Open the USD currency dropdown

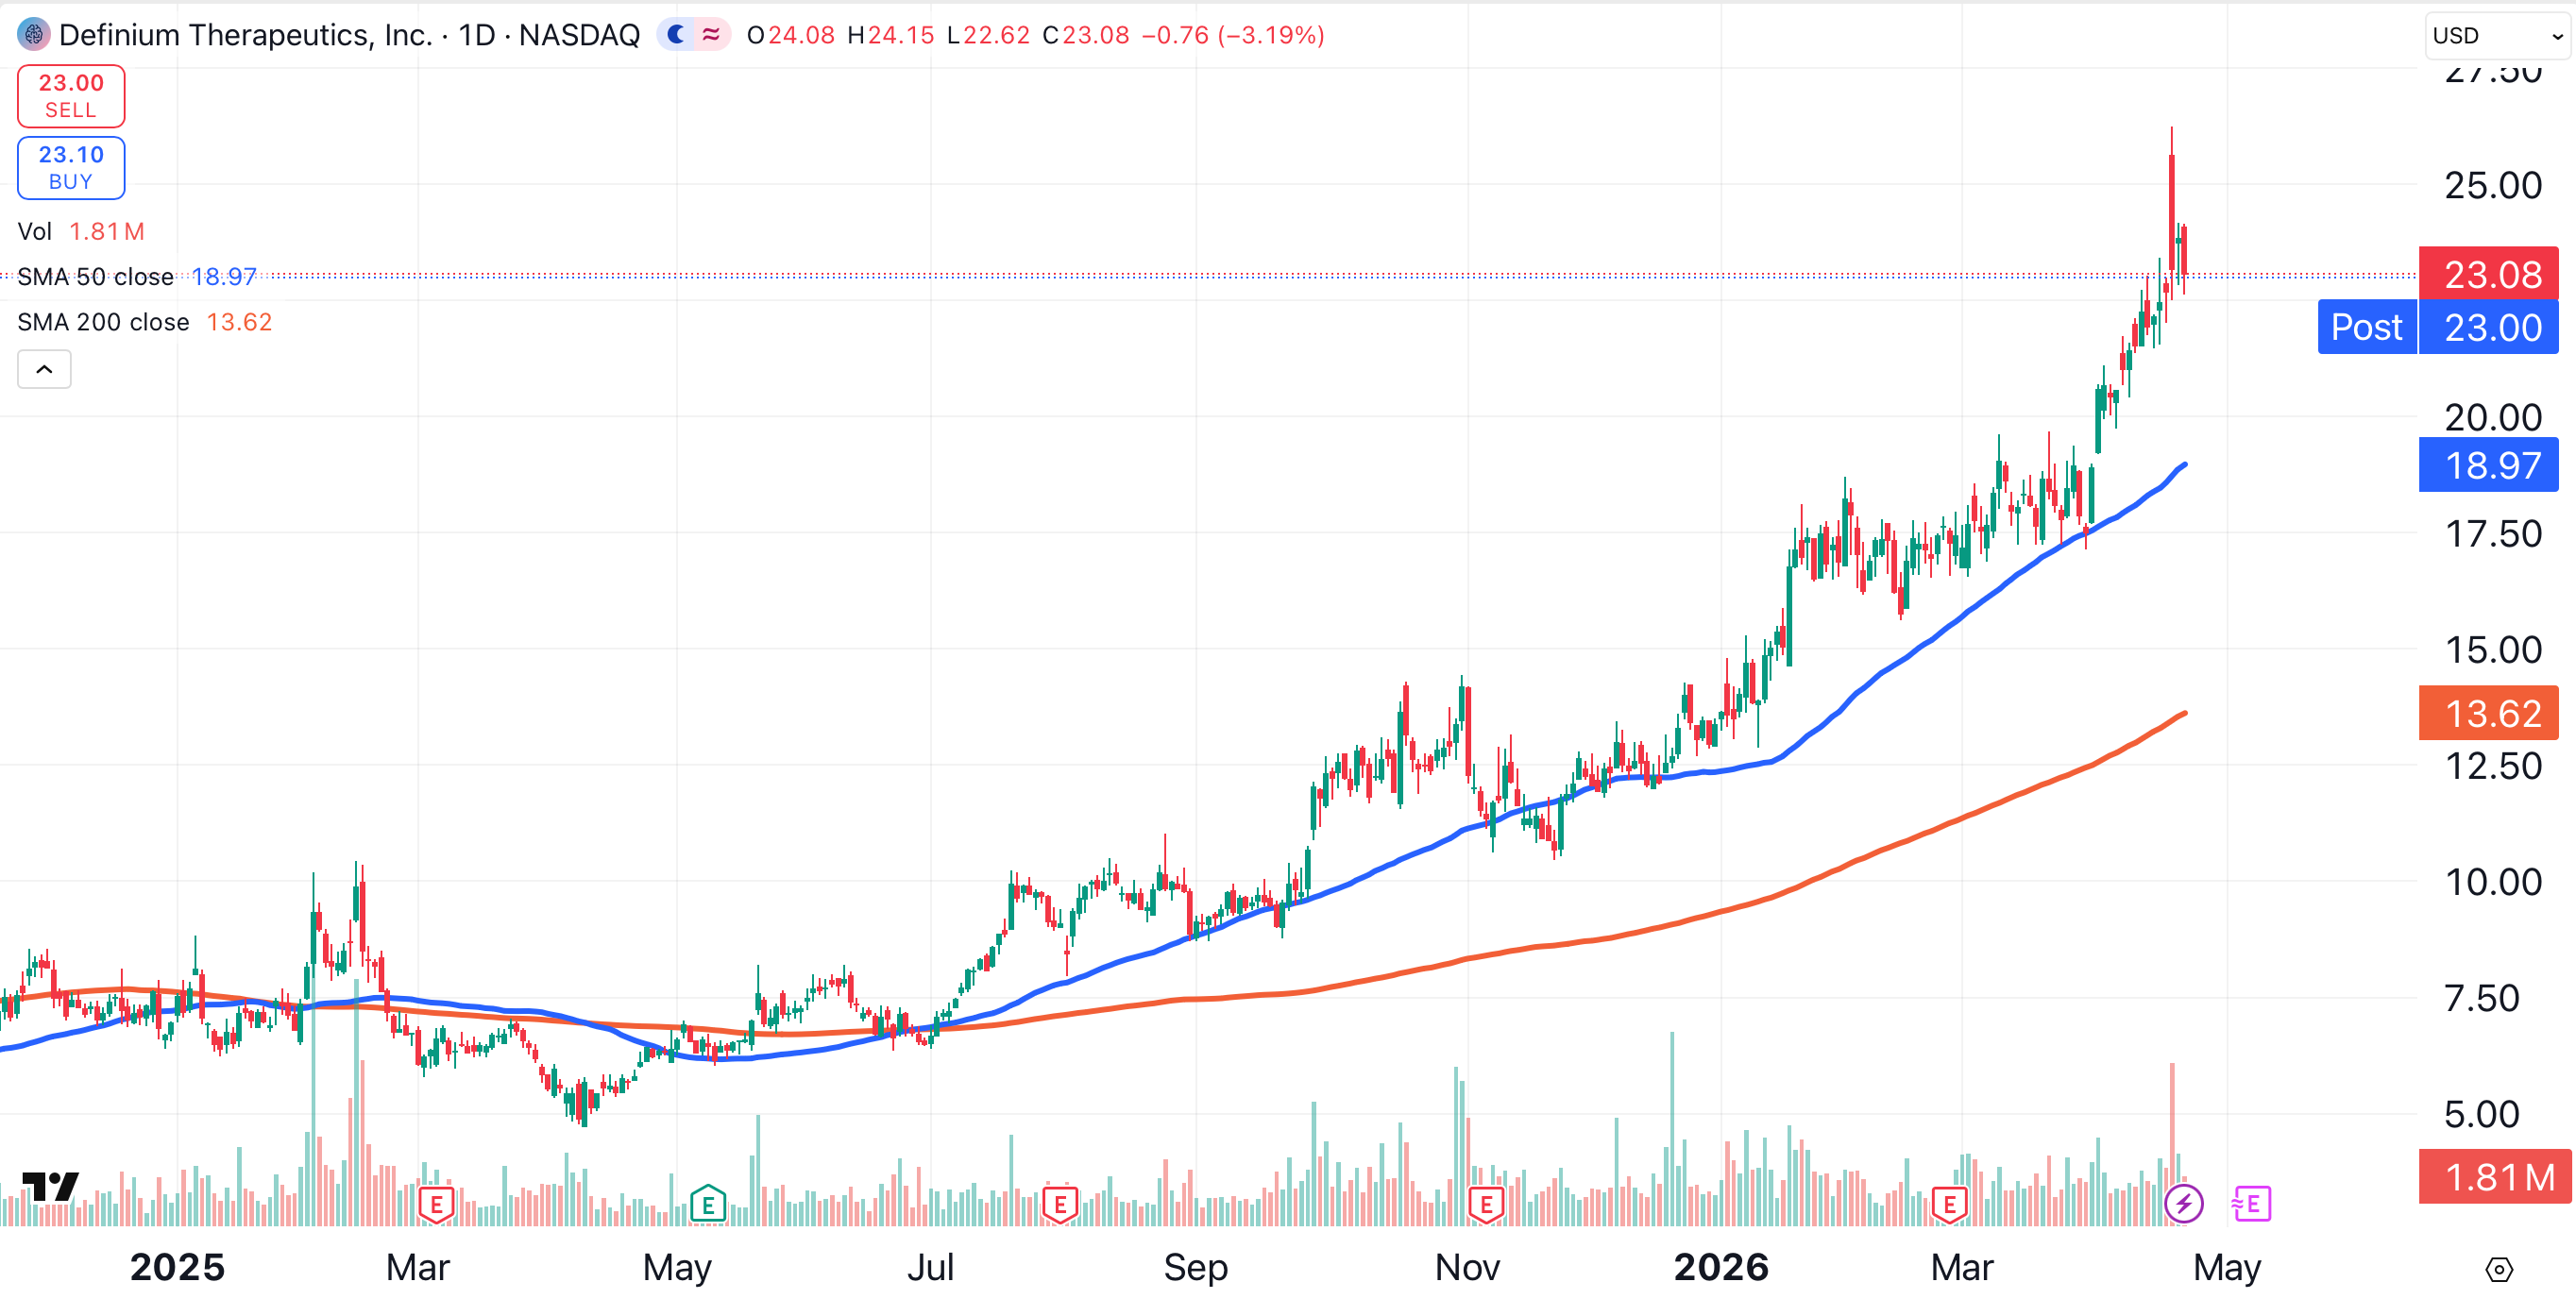coord(2497,36)
